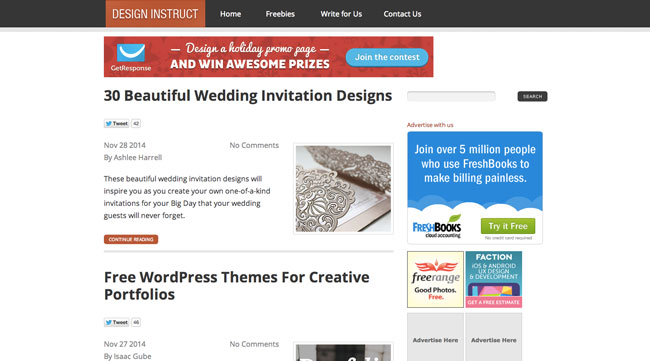Open the Faction UX design ad

[x=494, y=279]
